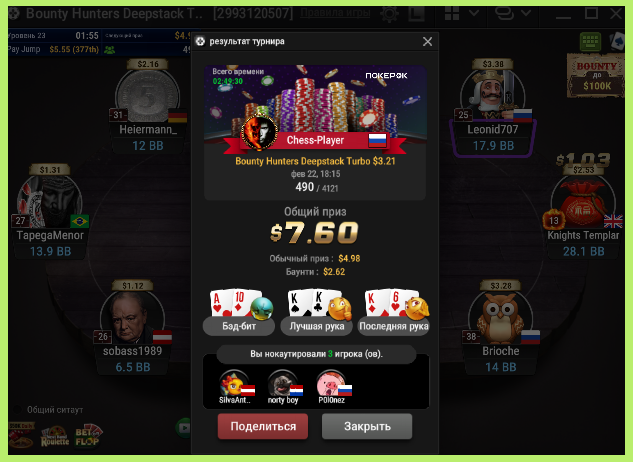Expand the grid layout dropdown arrow
The width and height of the screenshot is (633, 462).
474,13
